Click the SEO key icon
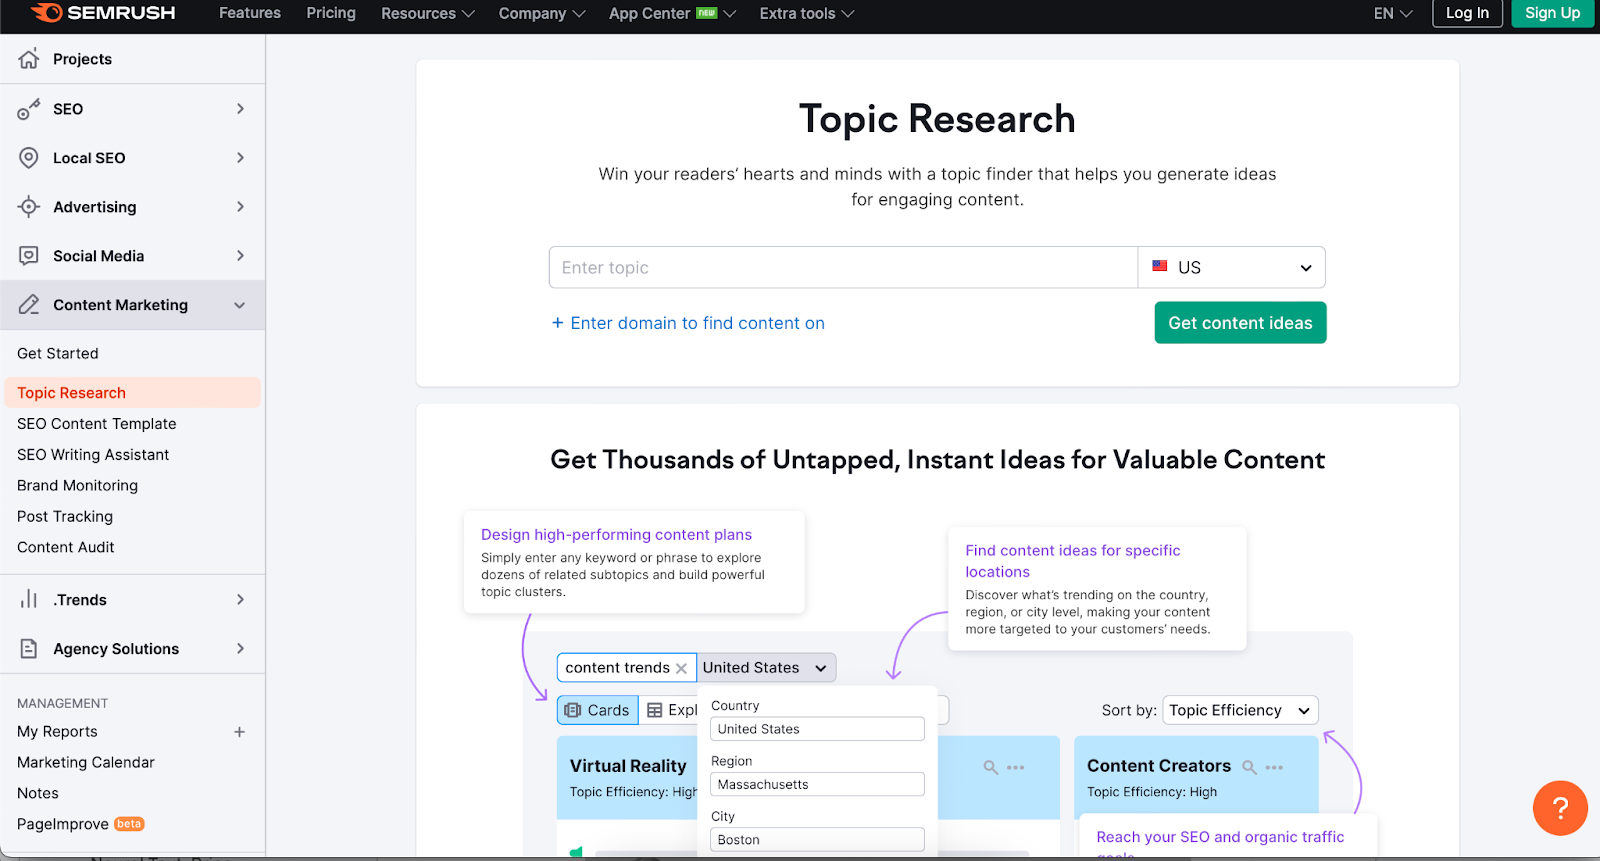This screenshot has height=861, width=1600. 29,109
